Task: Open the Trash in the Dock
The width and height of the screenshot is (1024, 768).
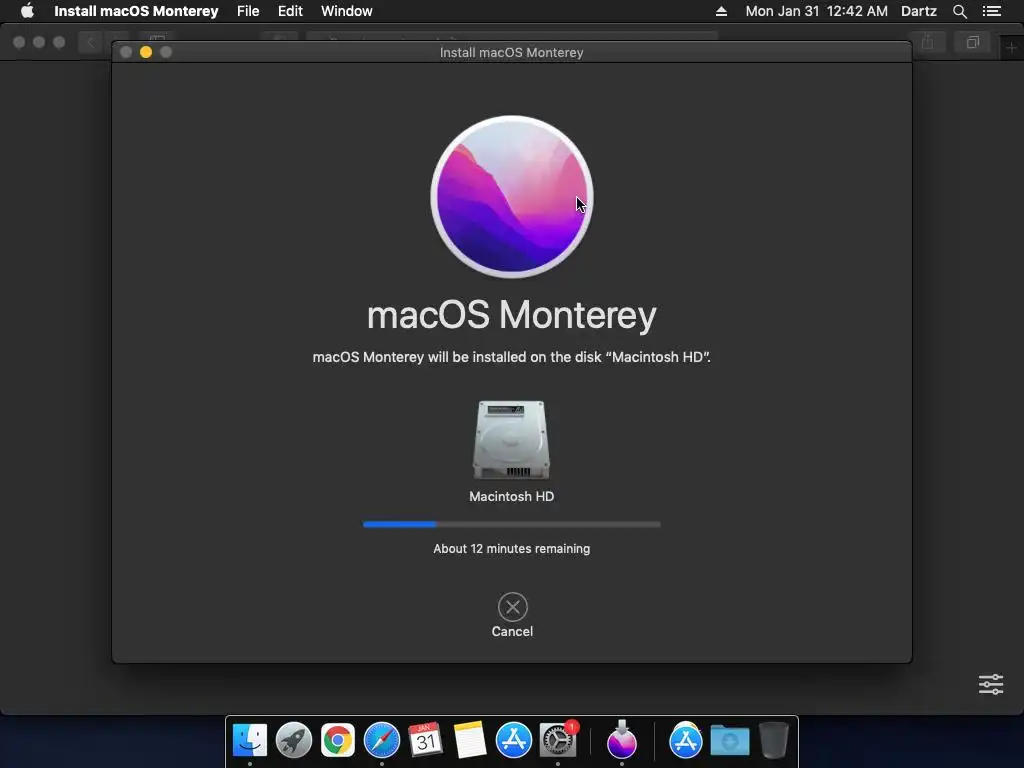Action: [774, 741]
